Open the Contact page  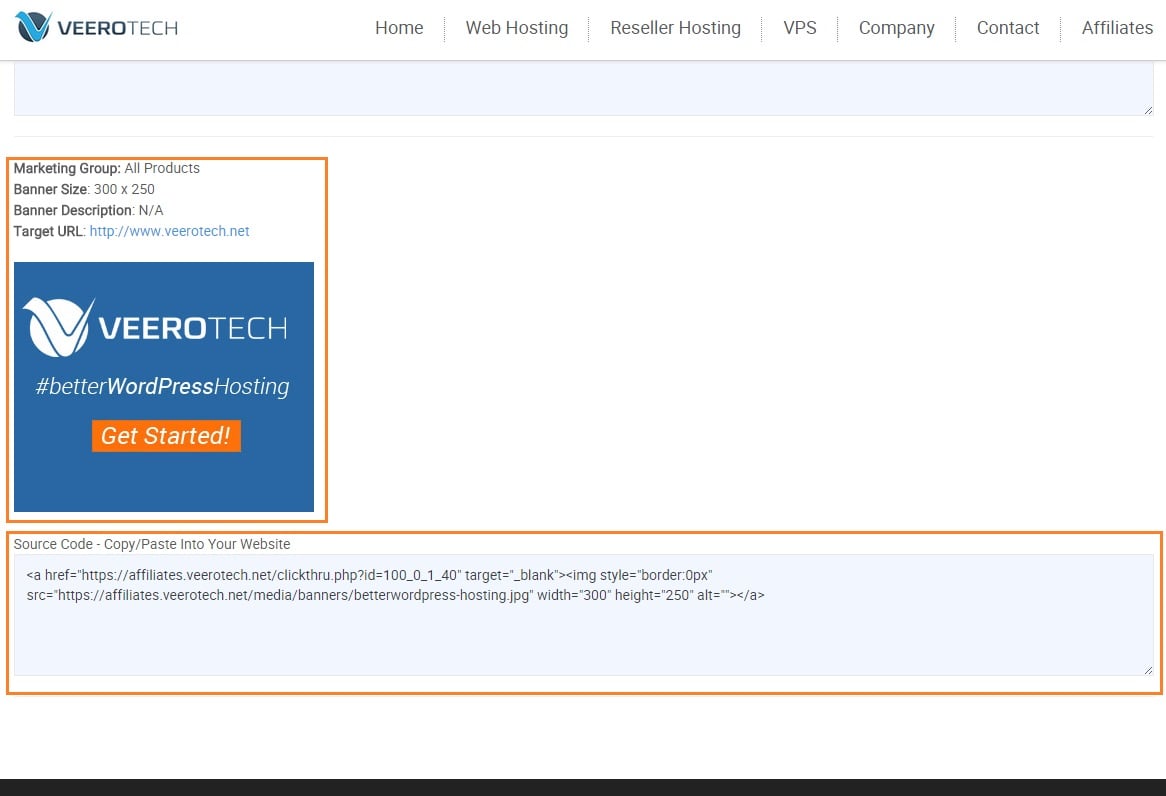(x=1008, y=28)
